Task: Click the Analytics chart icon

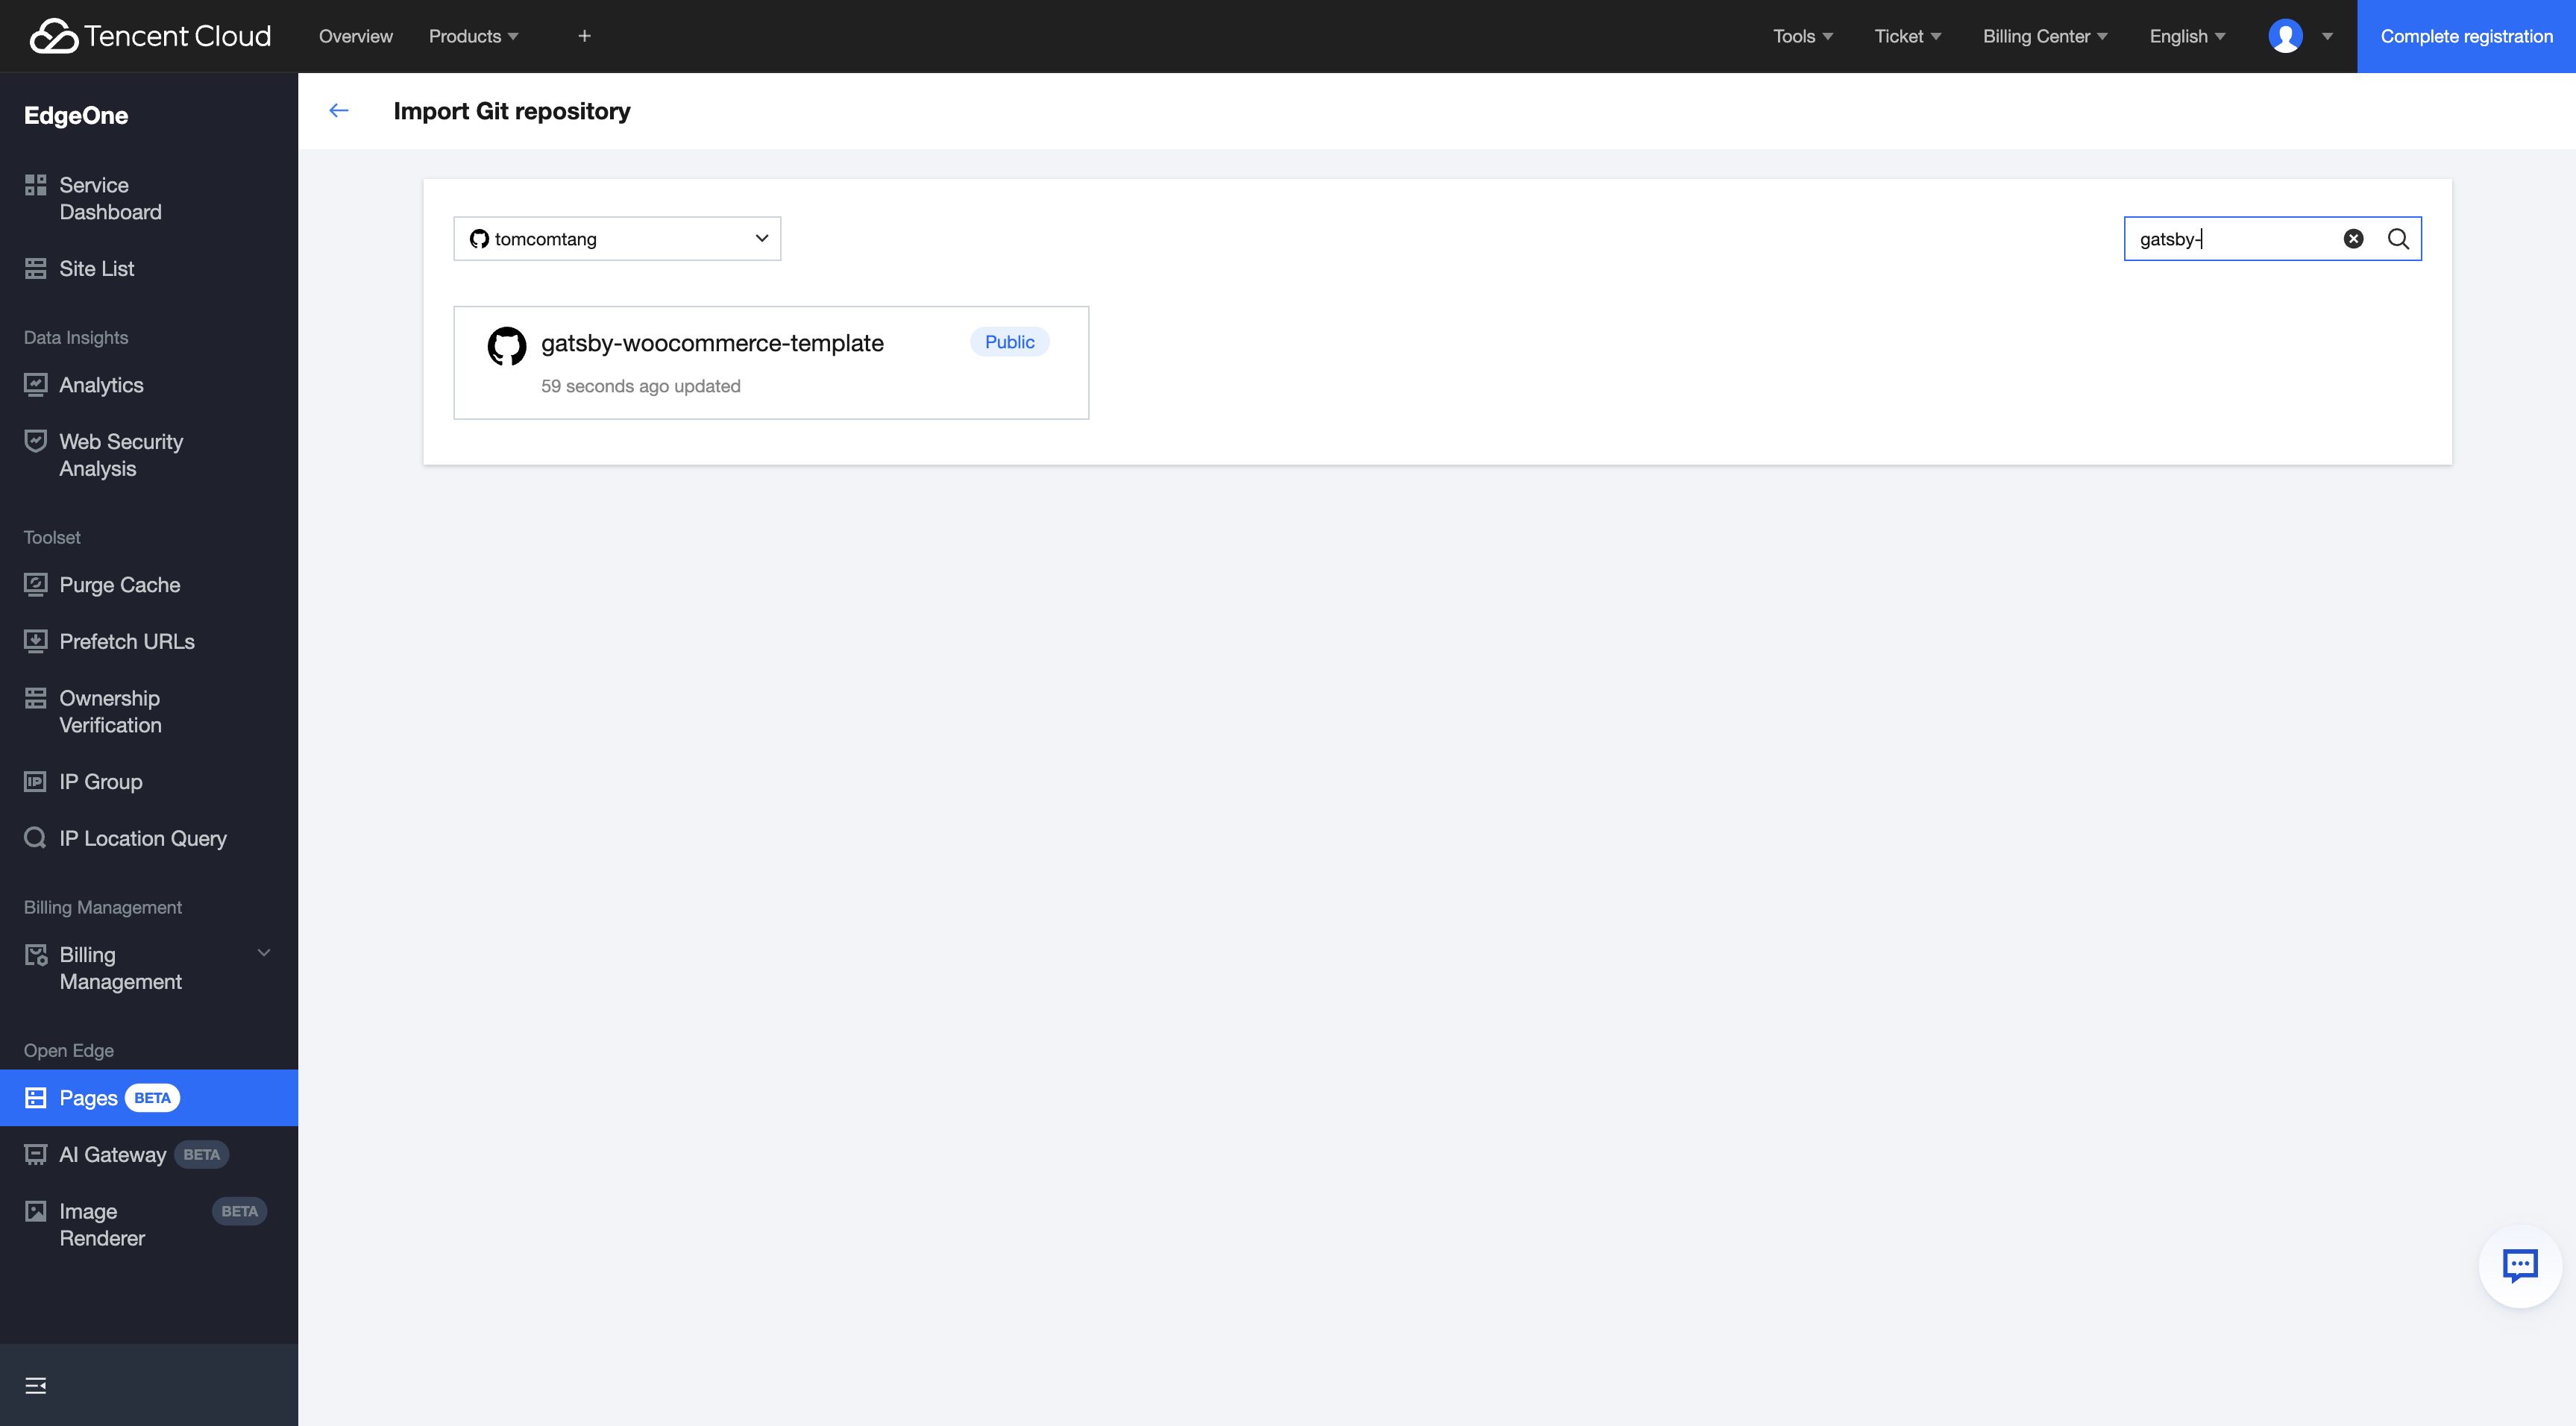Action: click(35, 384)
